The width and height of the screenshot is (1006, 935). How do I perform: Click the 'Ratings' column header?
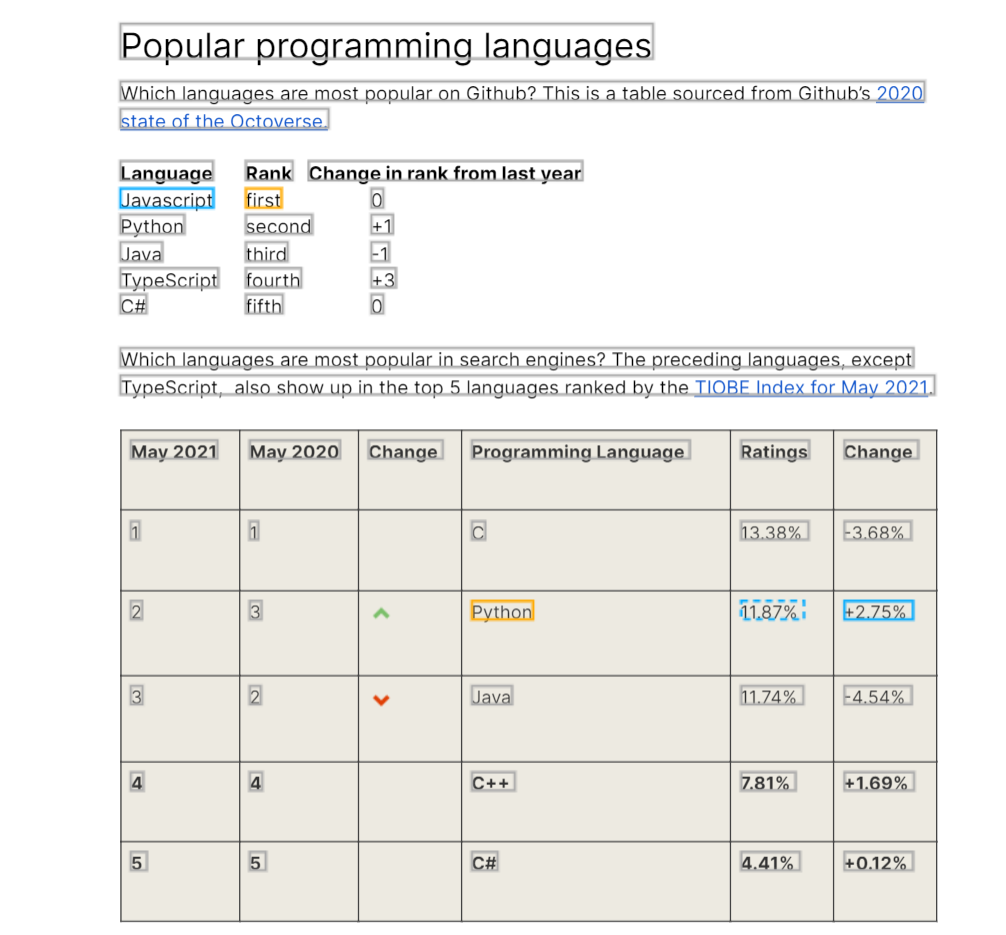(x=774, y=450)
